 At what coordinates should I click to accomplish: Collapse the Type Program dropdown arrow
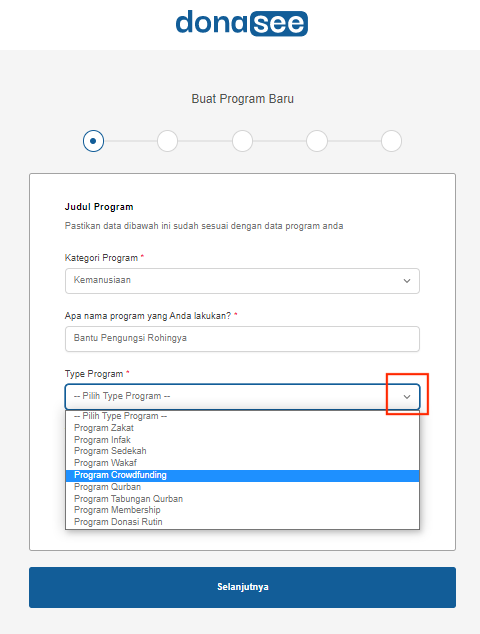pos(407,397)
